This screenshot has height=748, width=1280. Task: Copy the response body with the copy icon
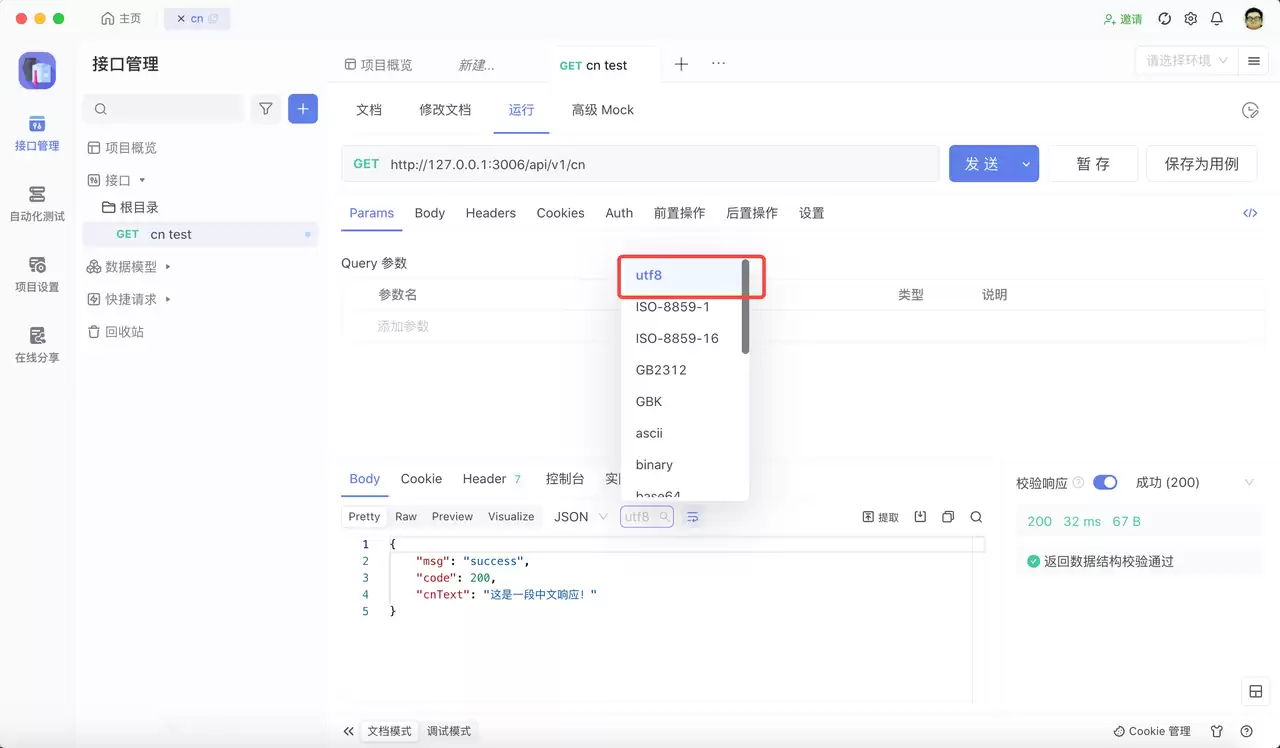(x=948, y=517)
